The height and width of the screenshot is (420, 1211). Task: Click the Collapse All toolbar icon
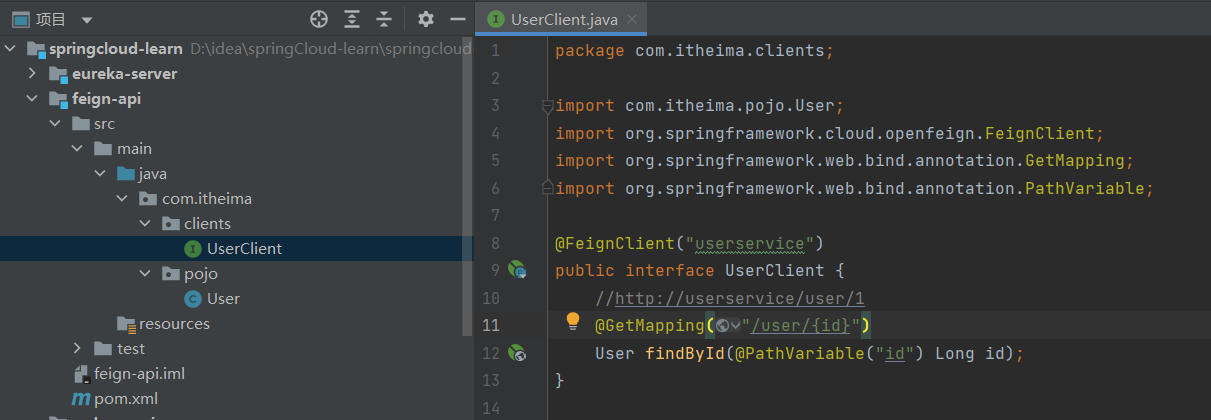[384, 19]
